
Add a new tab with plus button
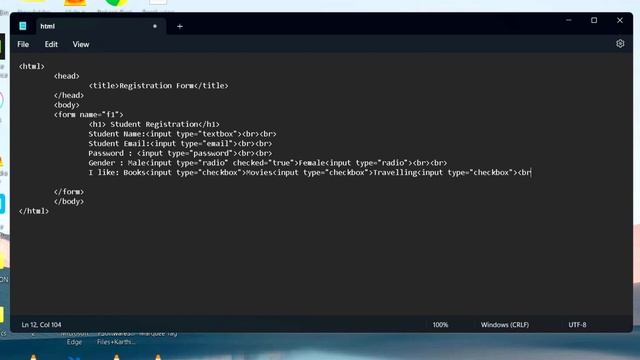[180, 27]
